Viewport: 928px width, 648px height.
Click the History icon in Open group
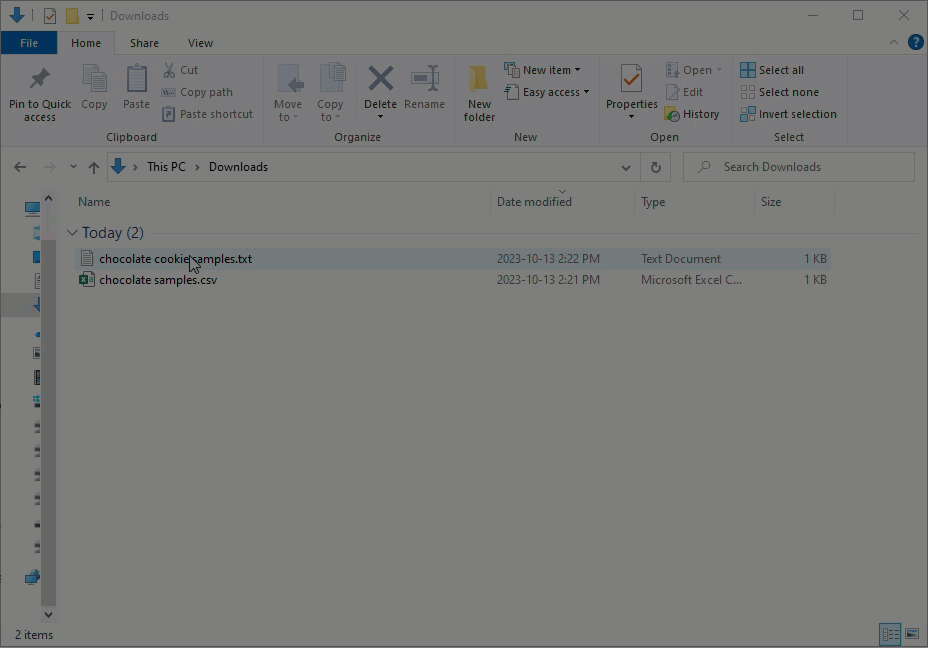click(x=692, y=114)
